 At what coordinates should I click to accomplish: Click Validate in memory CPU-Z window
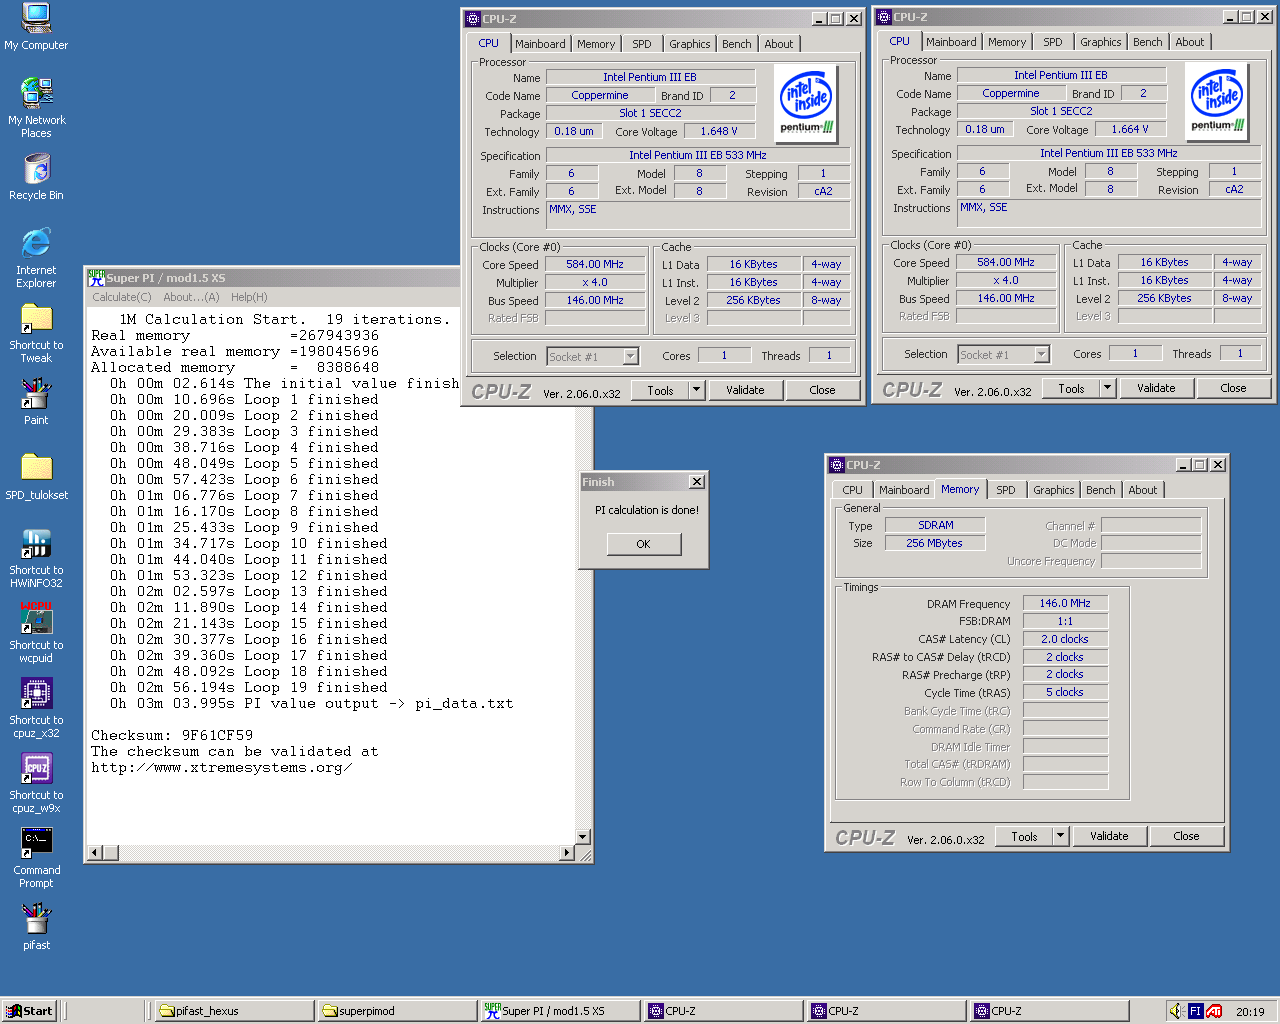click(x=1109, y=836)
